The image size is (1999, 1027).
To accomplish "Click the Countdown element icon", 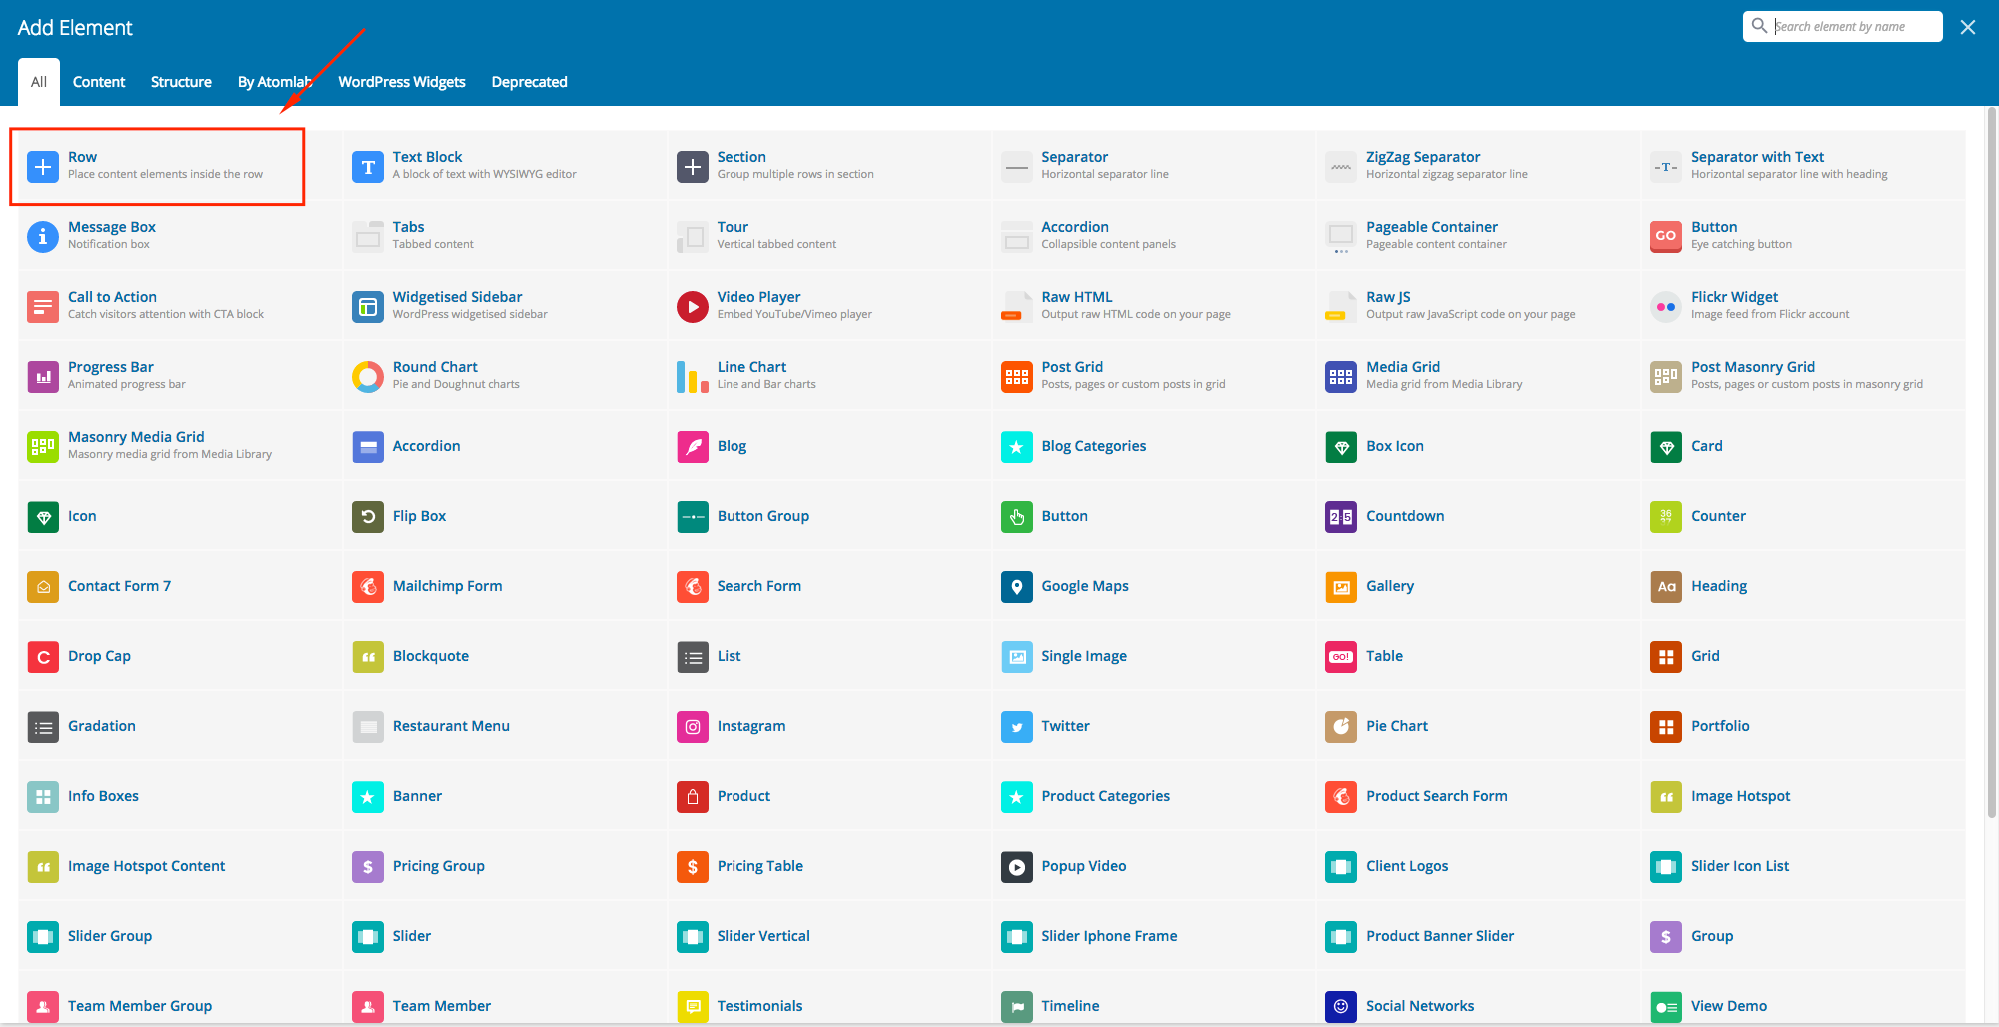I will 1341,516.
